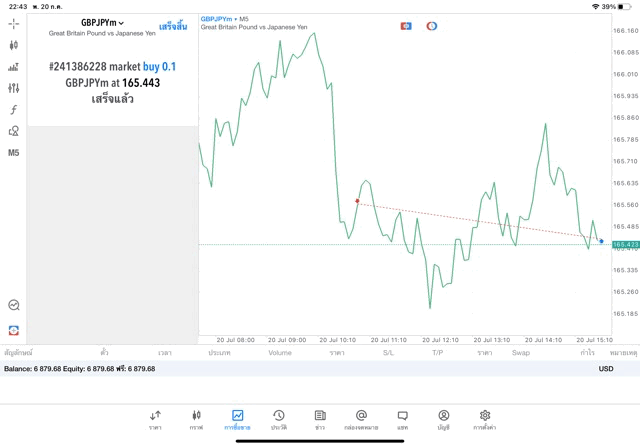640x447 pixels.
Task: Tap the 165.423 current price tag
Action: point(625,245)
